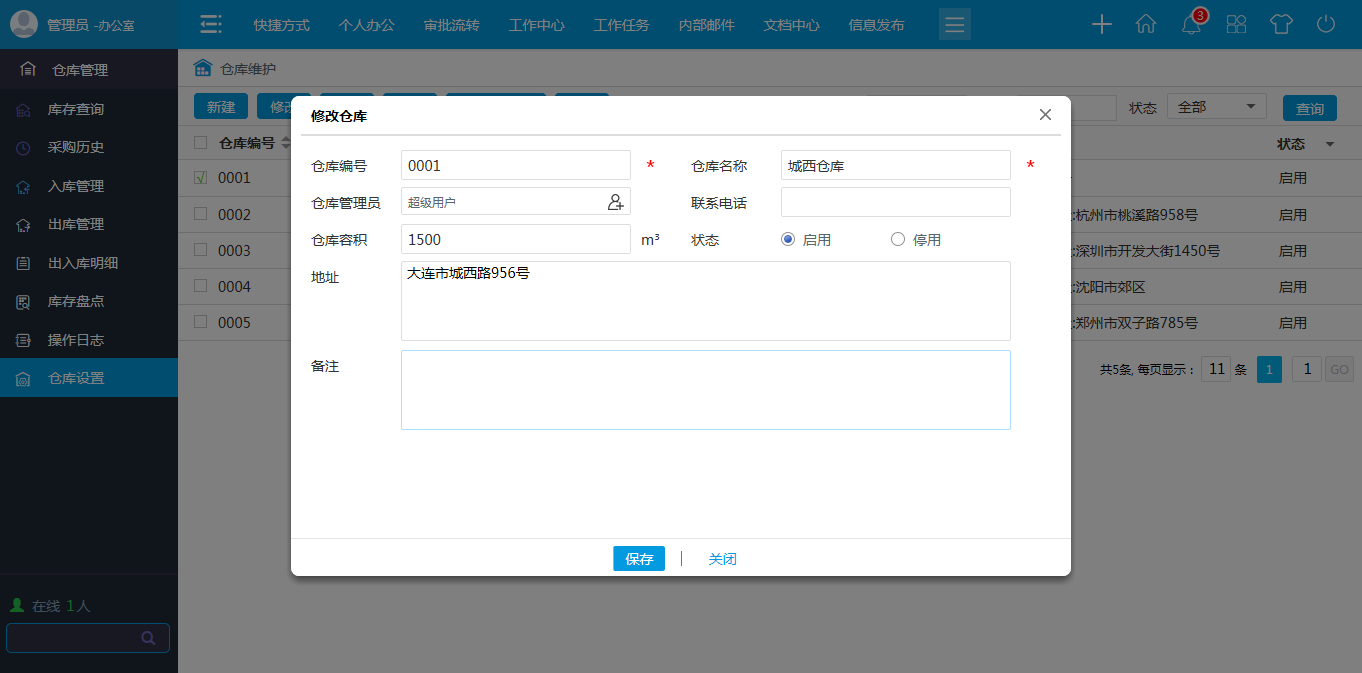Open the 审批流转 menu
Image resolution: width=1362 pixels, height=673 pixels.
[451, 25]
